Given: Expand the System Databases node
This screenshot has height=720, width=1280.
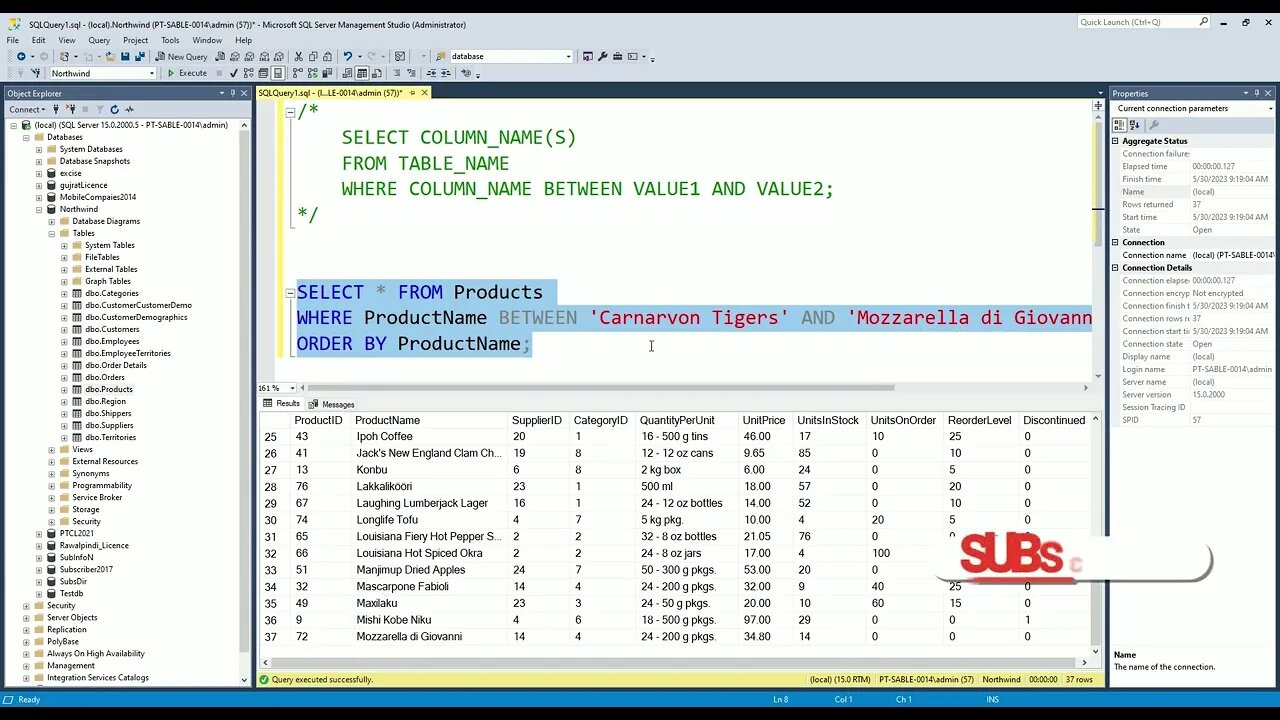Looking at the screenshot, I should (x=39, y=149).
